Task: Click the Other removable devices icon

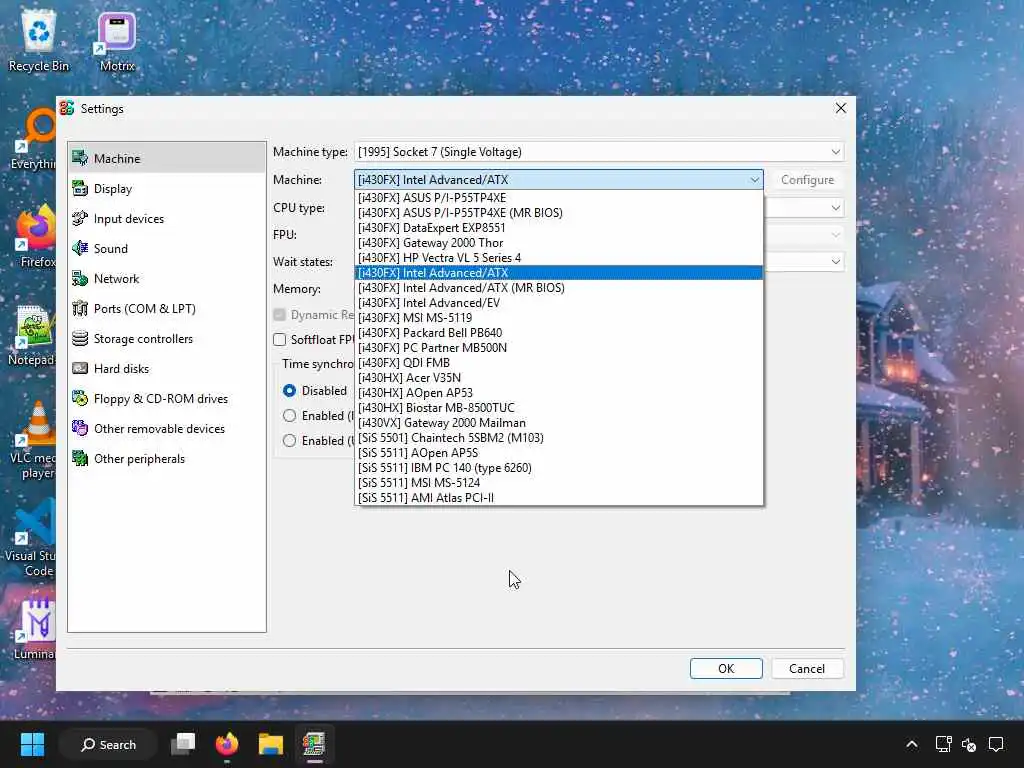Action: 80,428
